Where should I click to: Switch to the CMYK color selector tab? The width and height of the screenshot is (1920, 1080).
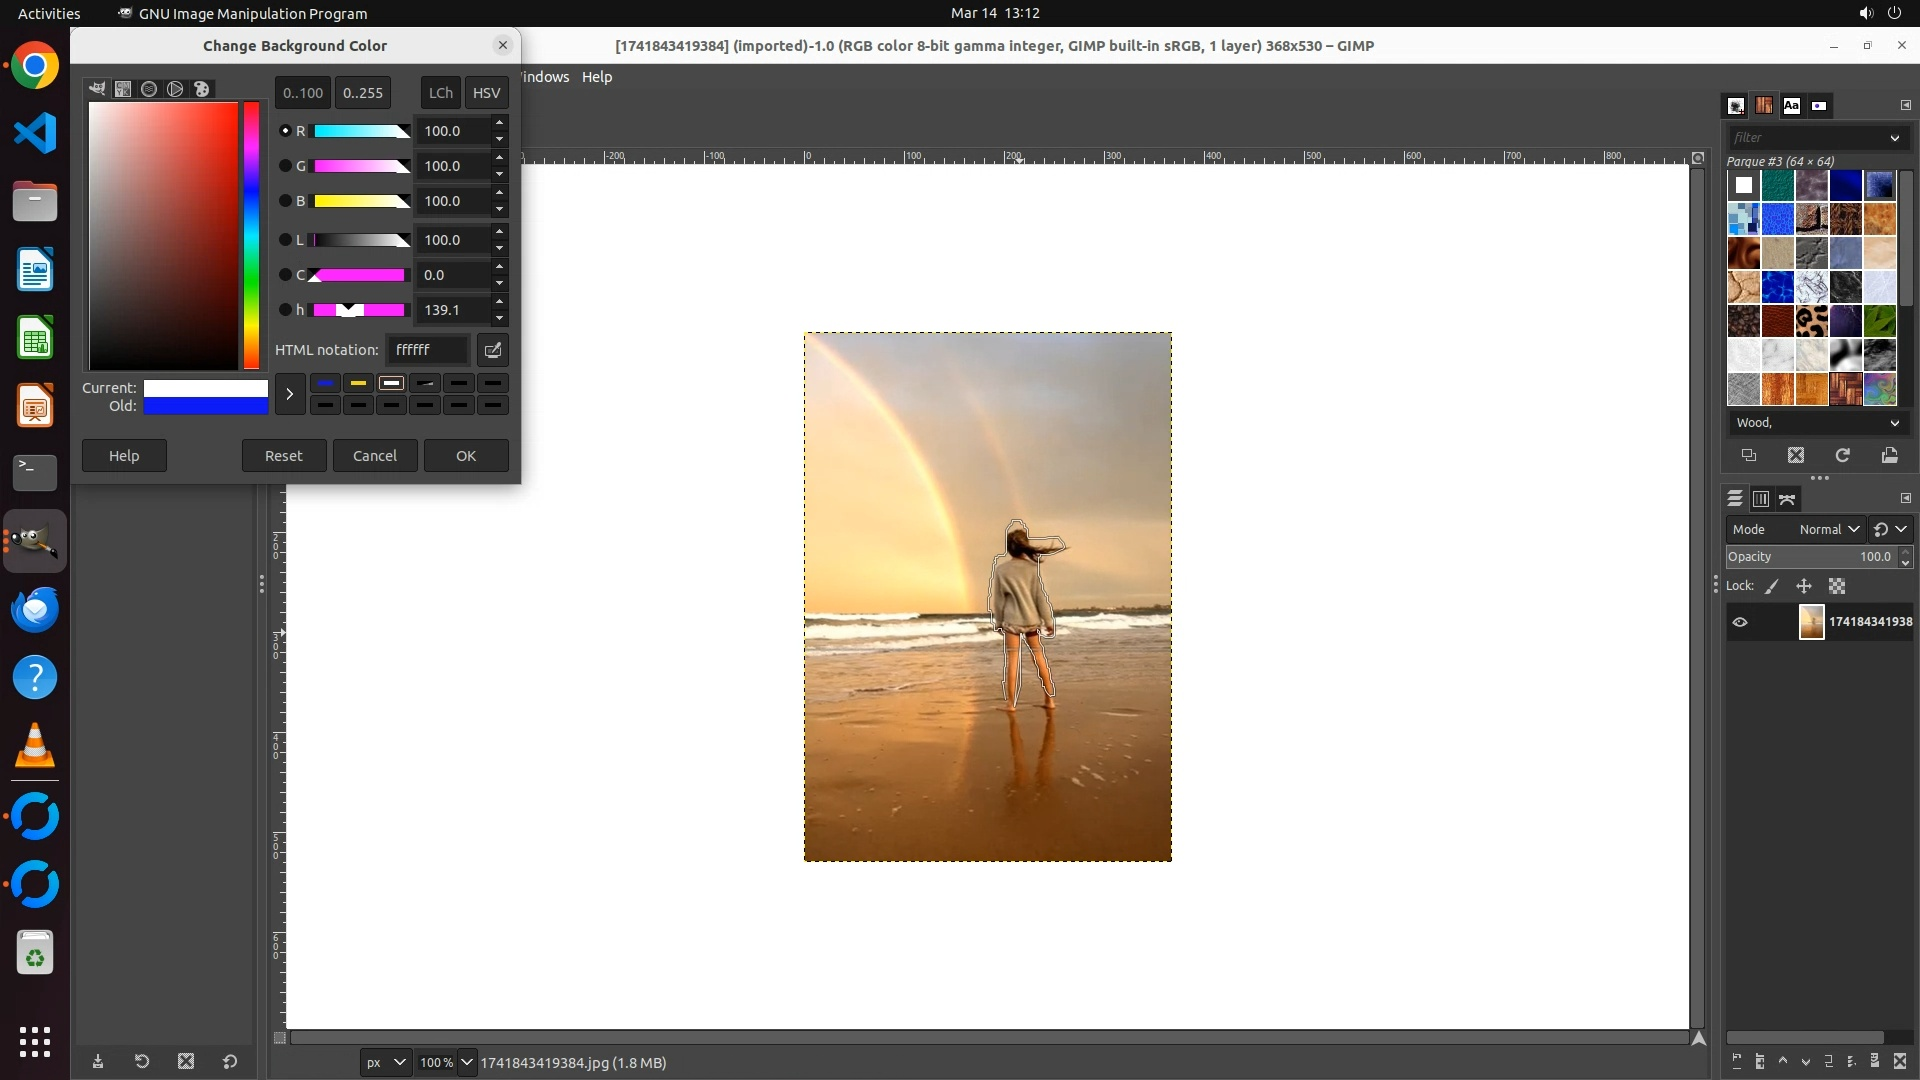click(123, 89)
